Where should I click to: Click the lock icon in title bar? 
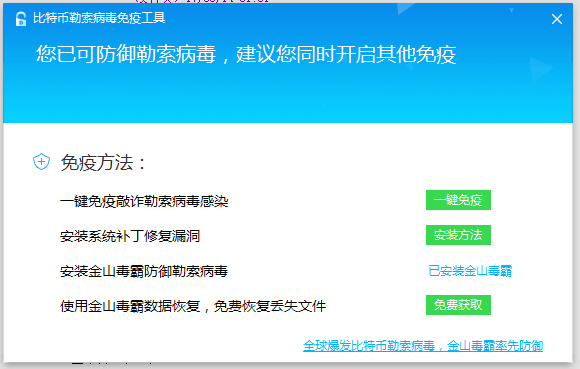[x=21, y=19]
